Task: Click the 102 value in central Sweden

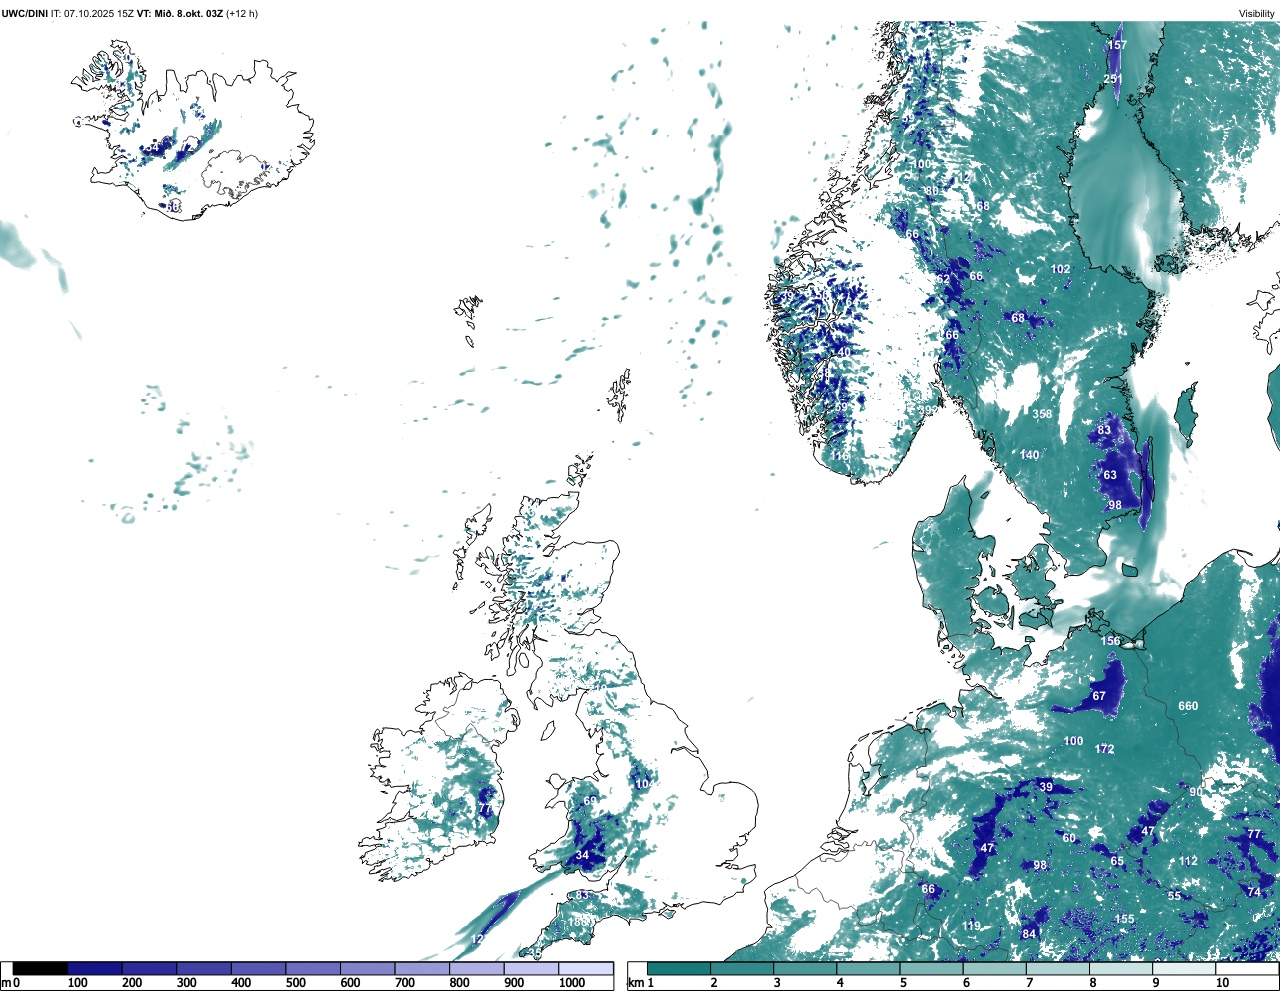Action: point(1060,269)
